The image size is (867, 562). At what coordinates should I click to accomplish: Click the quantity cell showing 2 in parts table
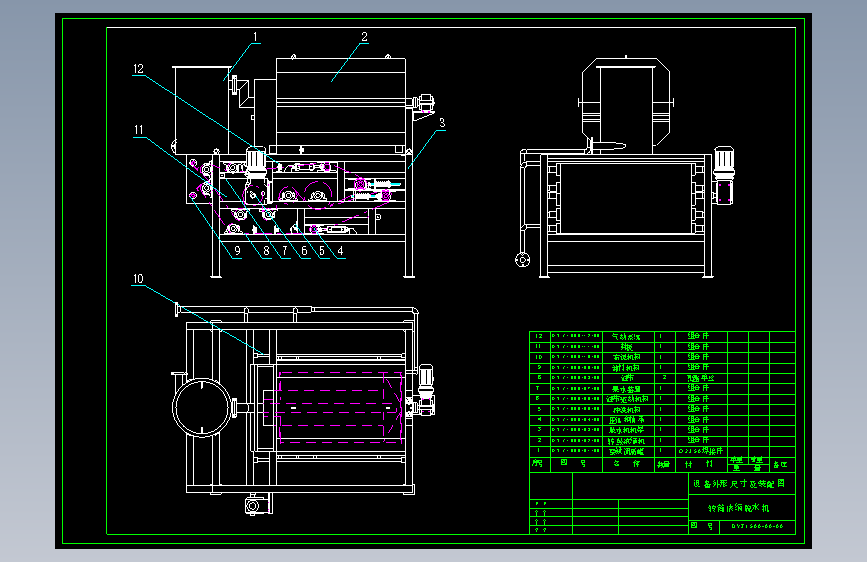coord(665,378)
